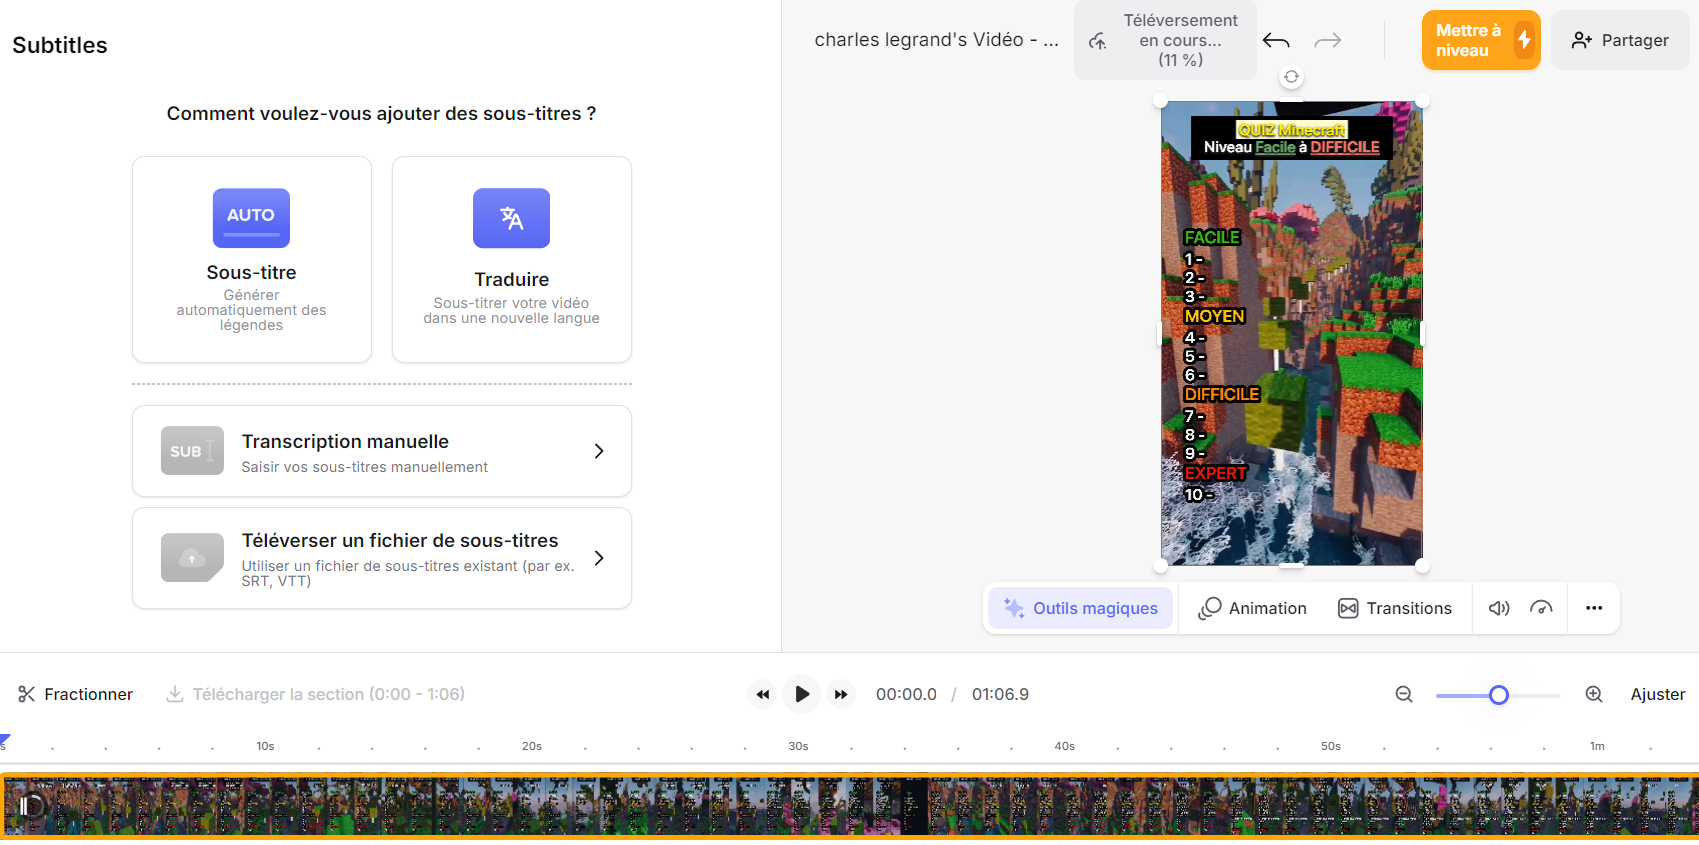
Task: Click the current time 00:00.0 display
Action: [906, 694]
